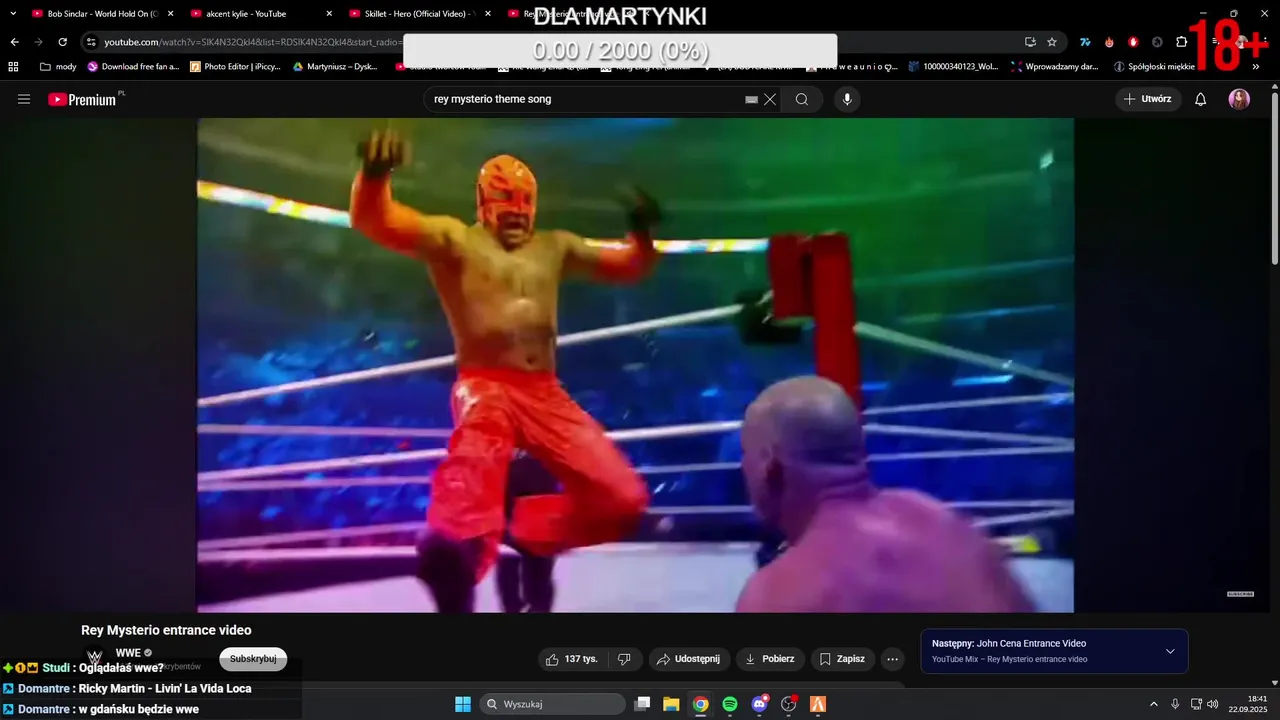Viewport: 1280px width, 720px height.
Task: Open Spółgłoski miękkie bookmark
Action: tap(1155, 67)
